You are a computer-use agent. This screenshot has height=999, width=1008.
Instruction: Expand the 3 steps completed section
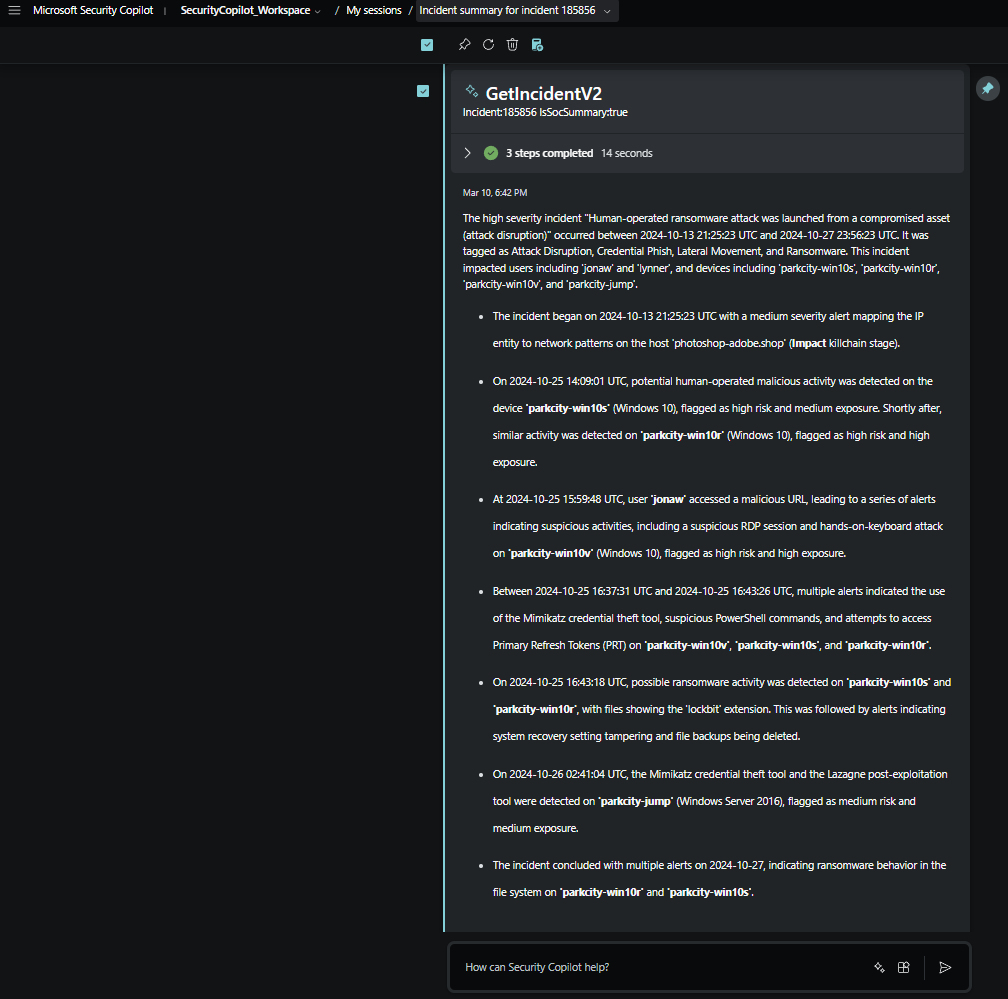pos(467,153)
